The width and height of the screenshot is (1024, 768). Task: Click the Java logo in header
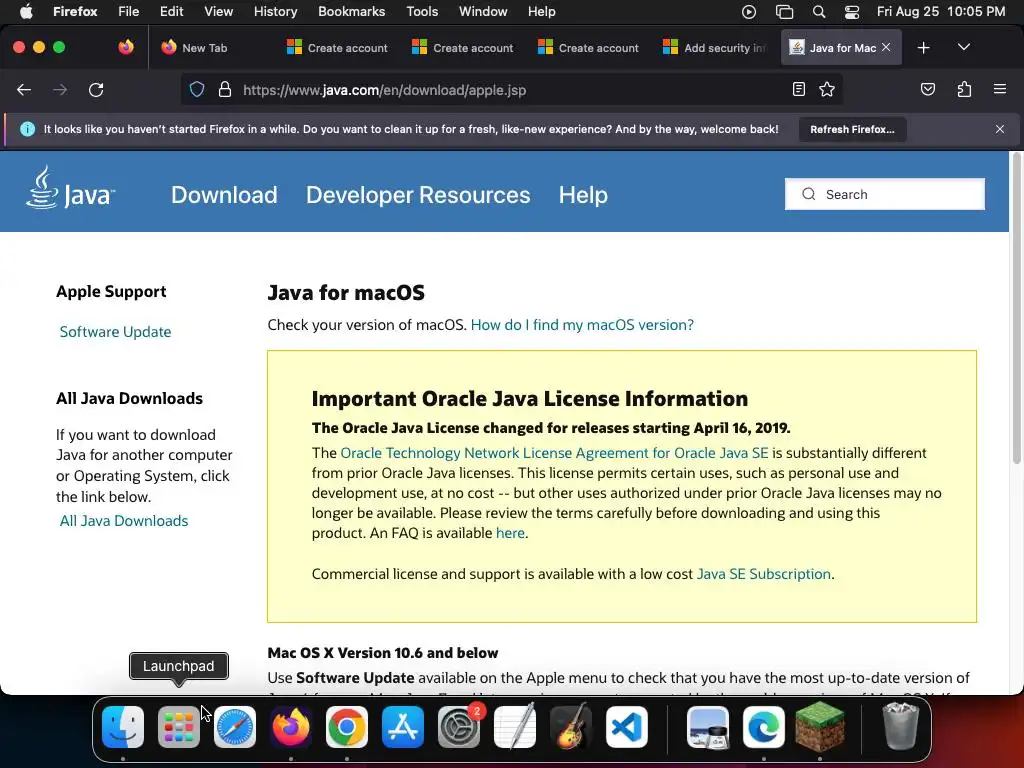(71, 188)
